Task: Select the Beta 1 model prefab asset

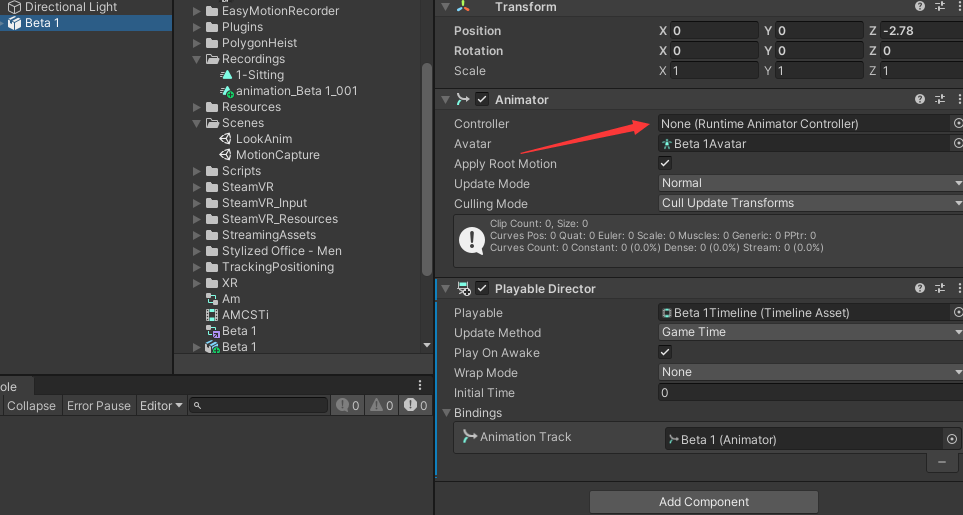Action: (232, 347)
